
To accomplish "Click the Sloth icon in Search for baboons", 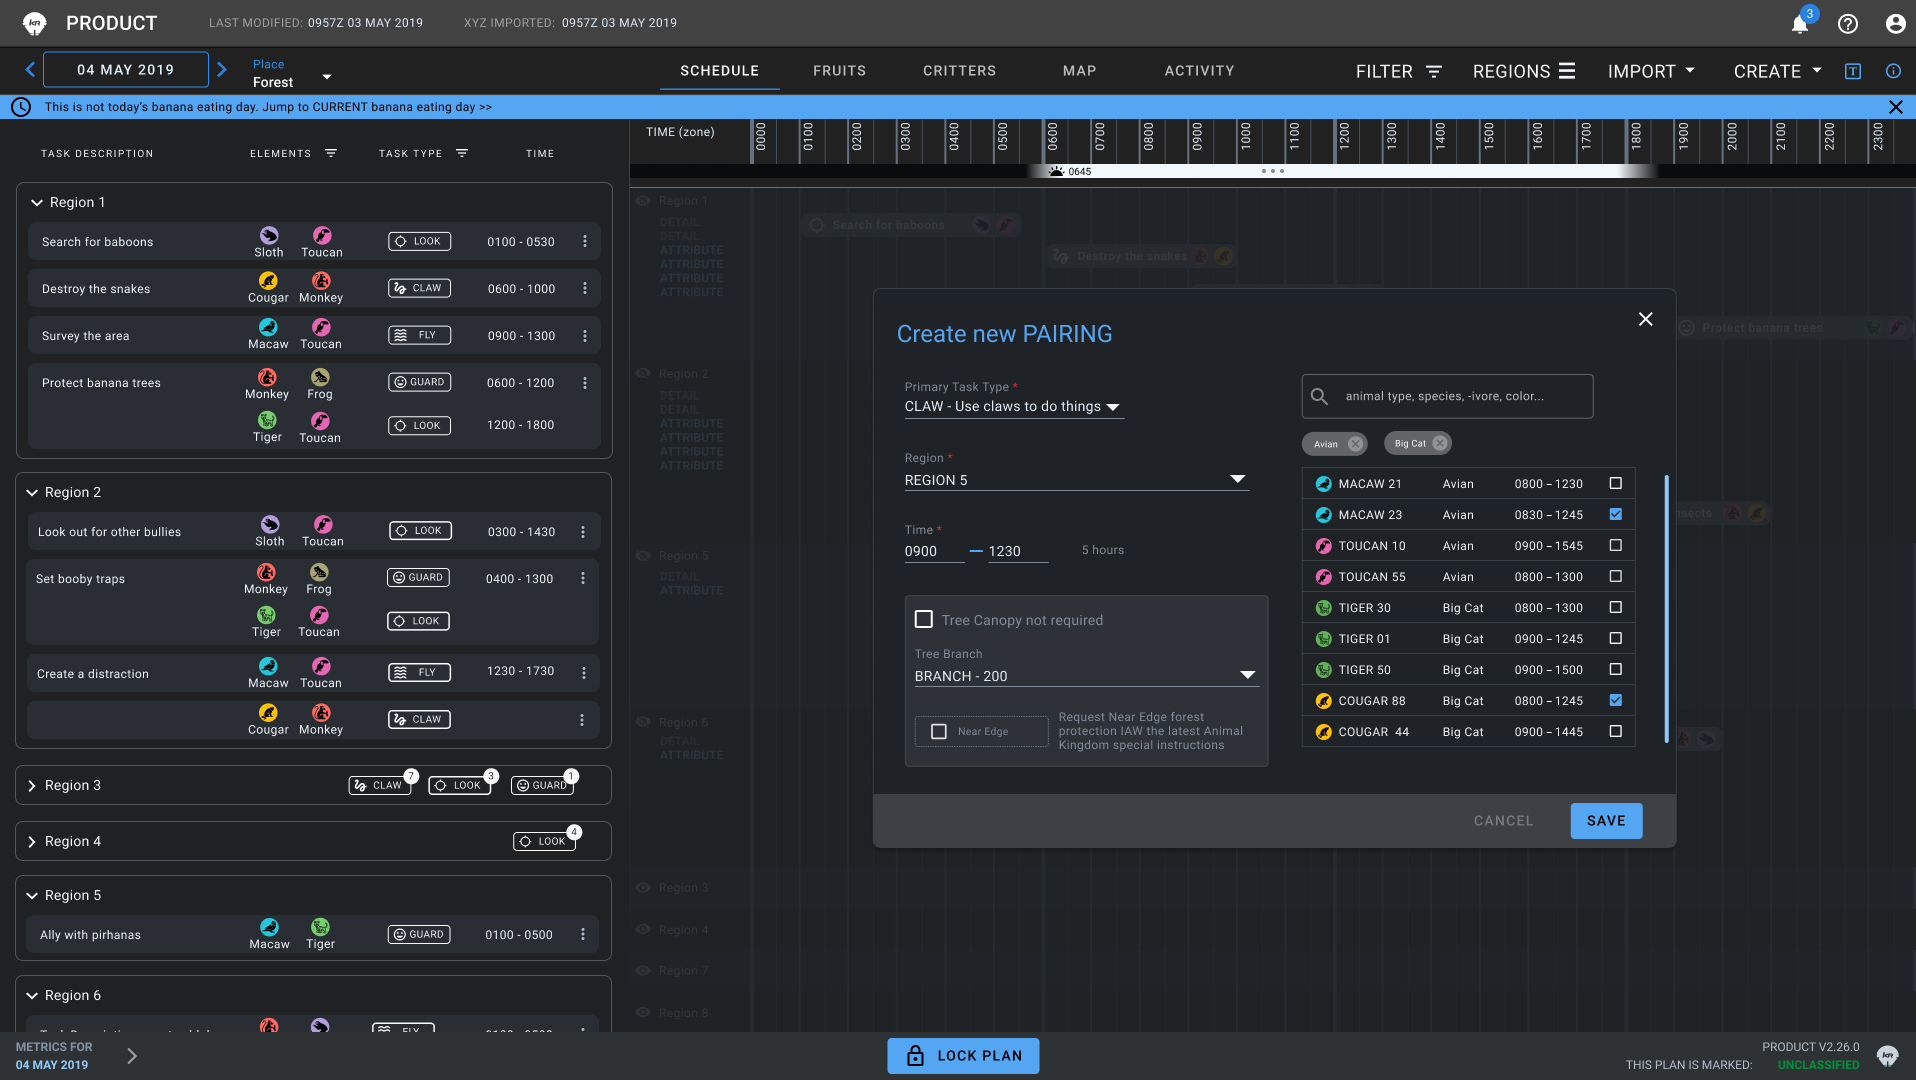I will [269, 235].
